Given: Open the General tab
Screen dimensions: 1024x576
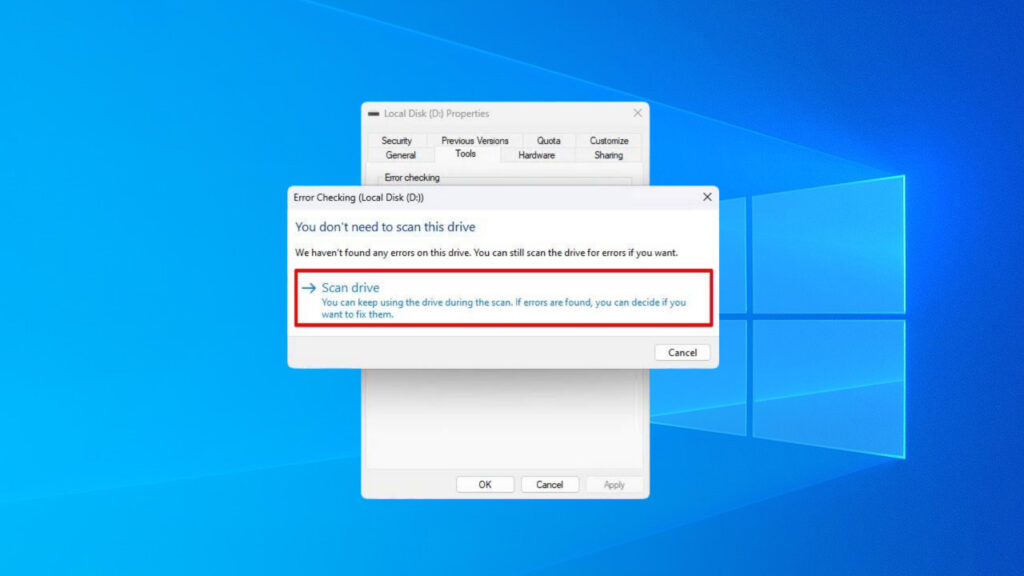Looking at the screenshot, I should [x=400, y=155].
